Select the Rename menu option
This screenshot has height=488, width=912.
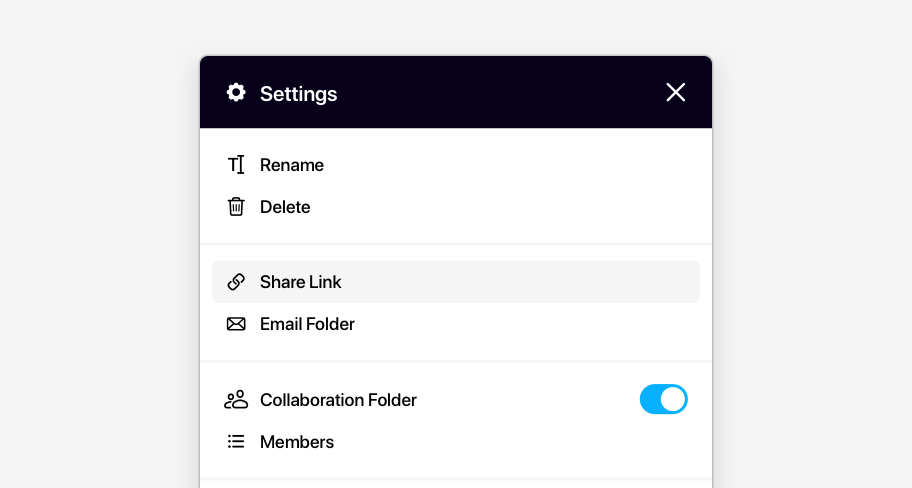291,165
